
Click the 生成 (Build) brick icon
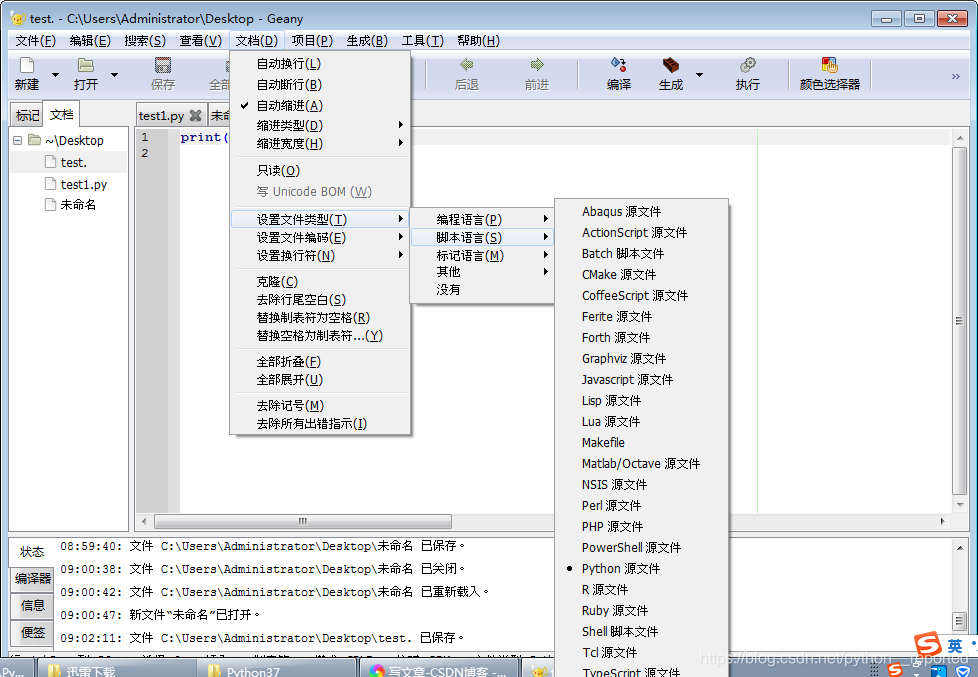point(671,65)
